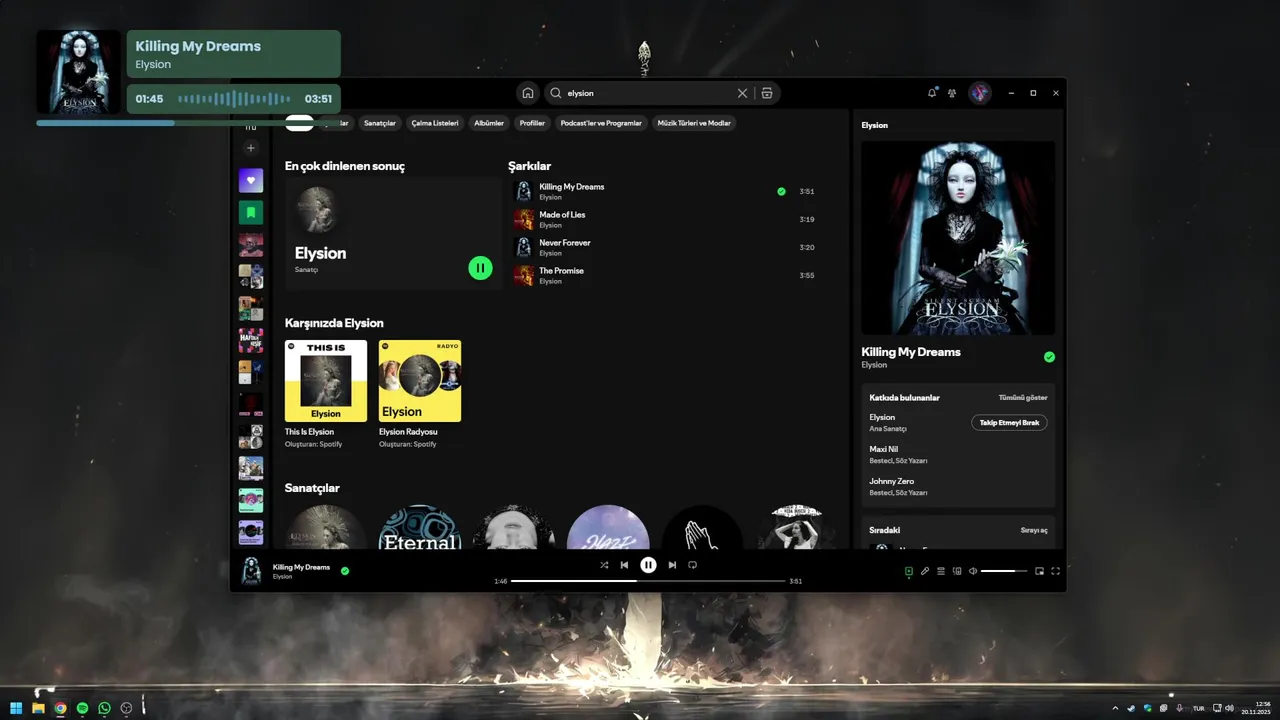Open This Is Elysion playlist thumbnail
The height and width of the screenshot is (720, 1280).
(x=326, y=381)
